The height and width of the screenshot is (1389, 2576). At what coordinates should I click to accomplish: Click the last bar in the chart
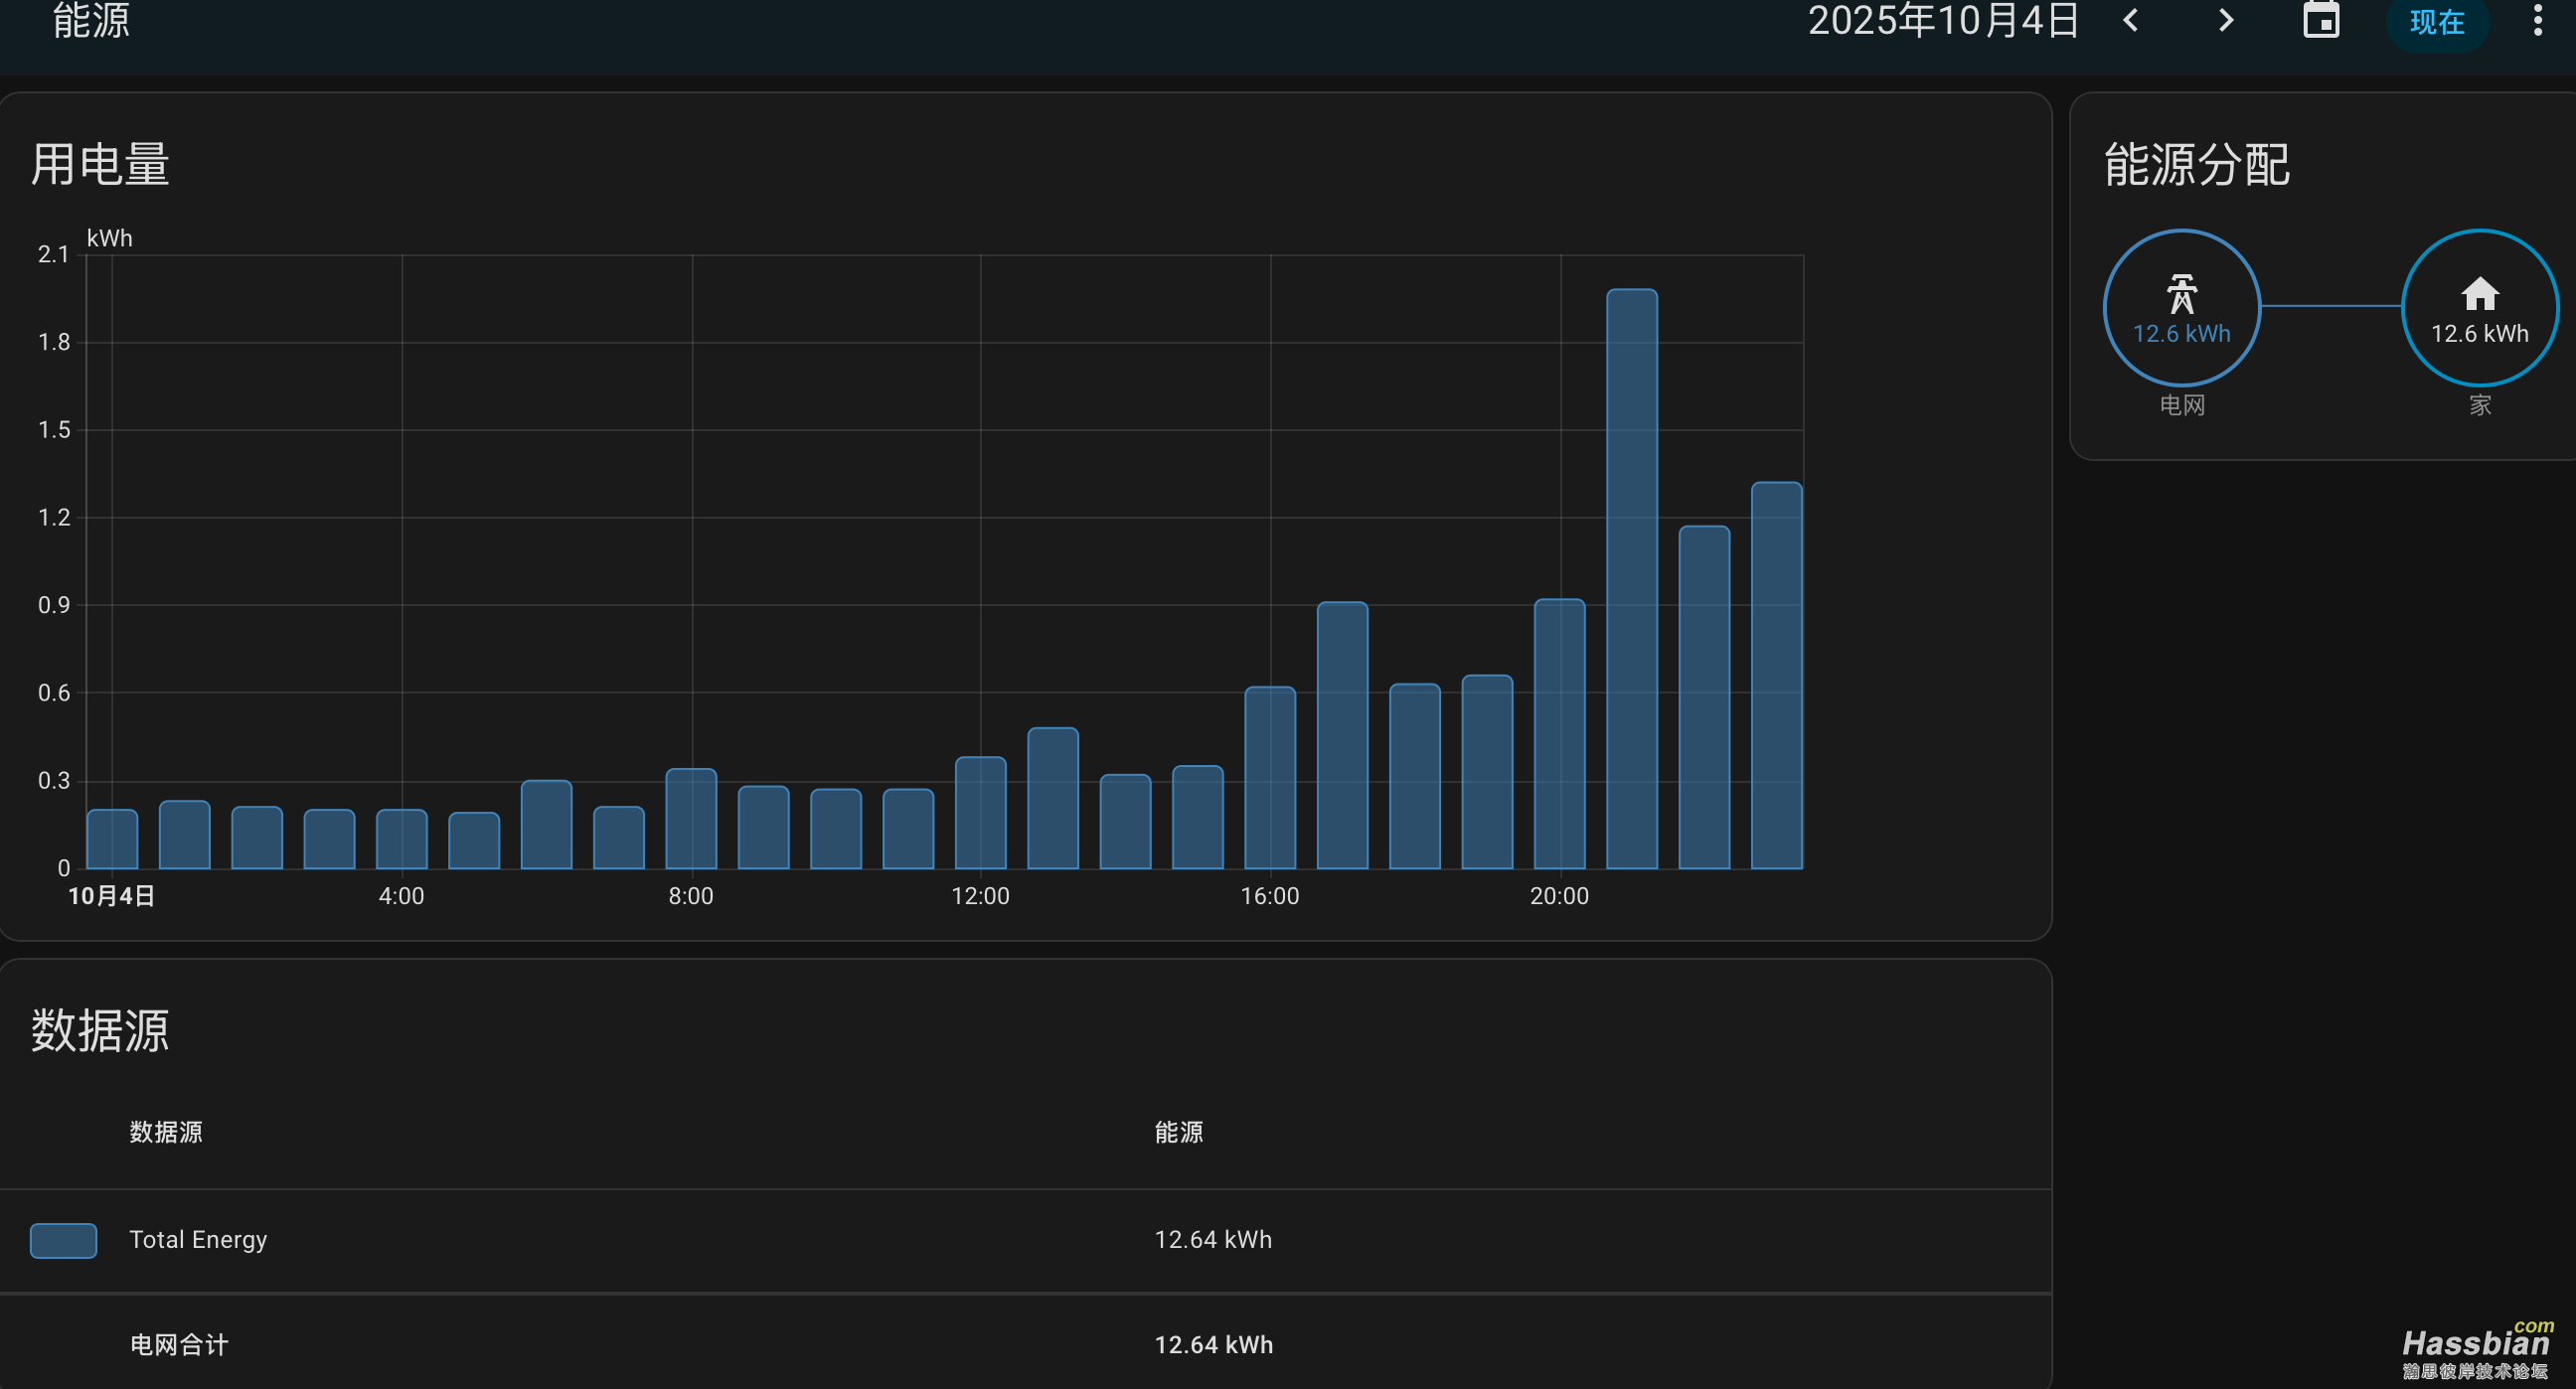click(x=1776, y=676)
